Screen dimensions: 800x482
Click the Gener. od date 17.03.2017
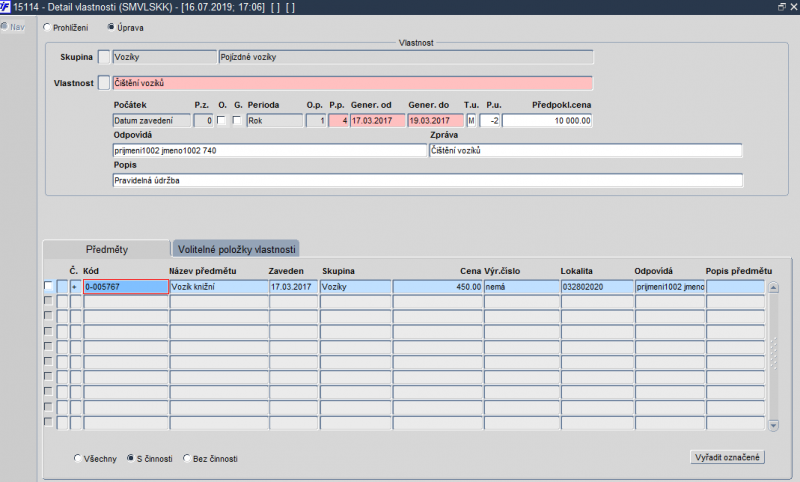[378, 121]
